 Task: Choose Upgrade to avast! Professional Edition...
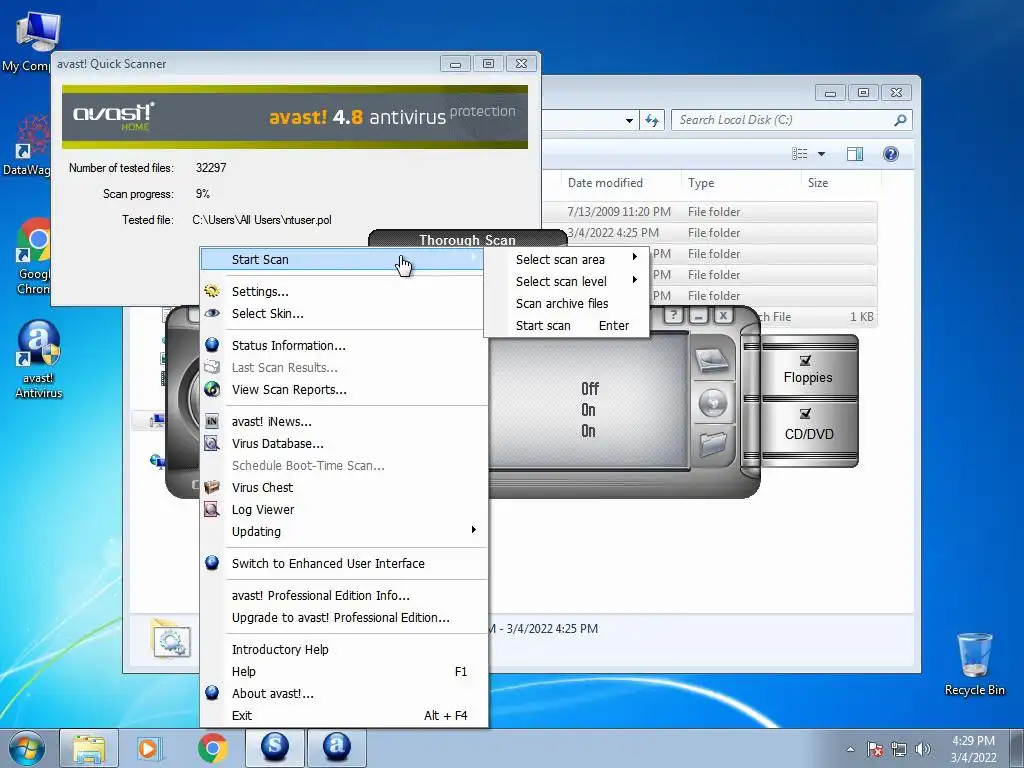(x=344, y=617)
